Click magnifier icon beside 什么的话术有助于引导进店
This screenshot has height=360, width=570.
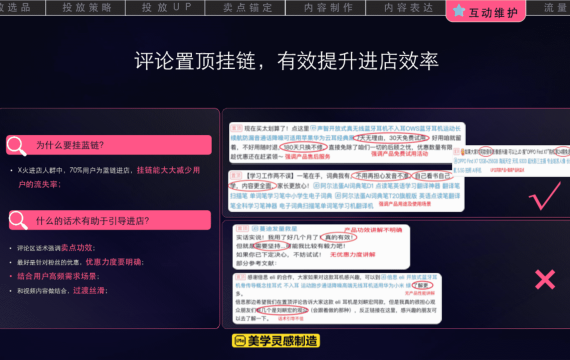coord(18,220)
